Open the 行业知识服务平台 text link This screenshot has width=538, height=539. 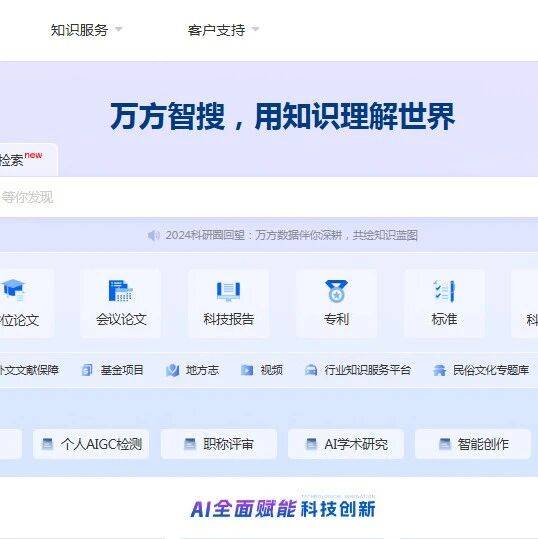coord(367,370)
